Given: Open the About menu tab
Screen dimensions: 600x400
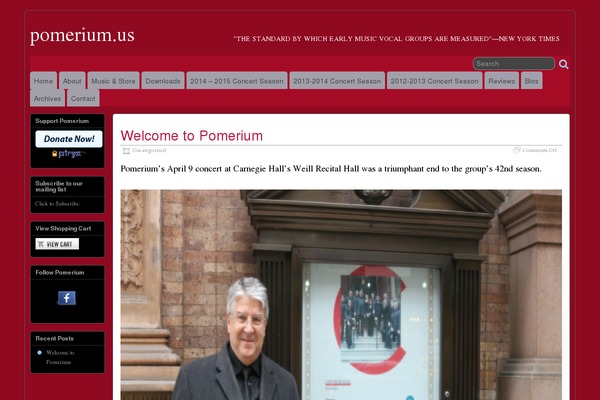Looking at the screenshot, I should [x=72, y=81].
